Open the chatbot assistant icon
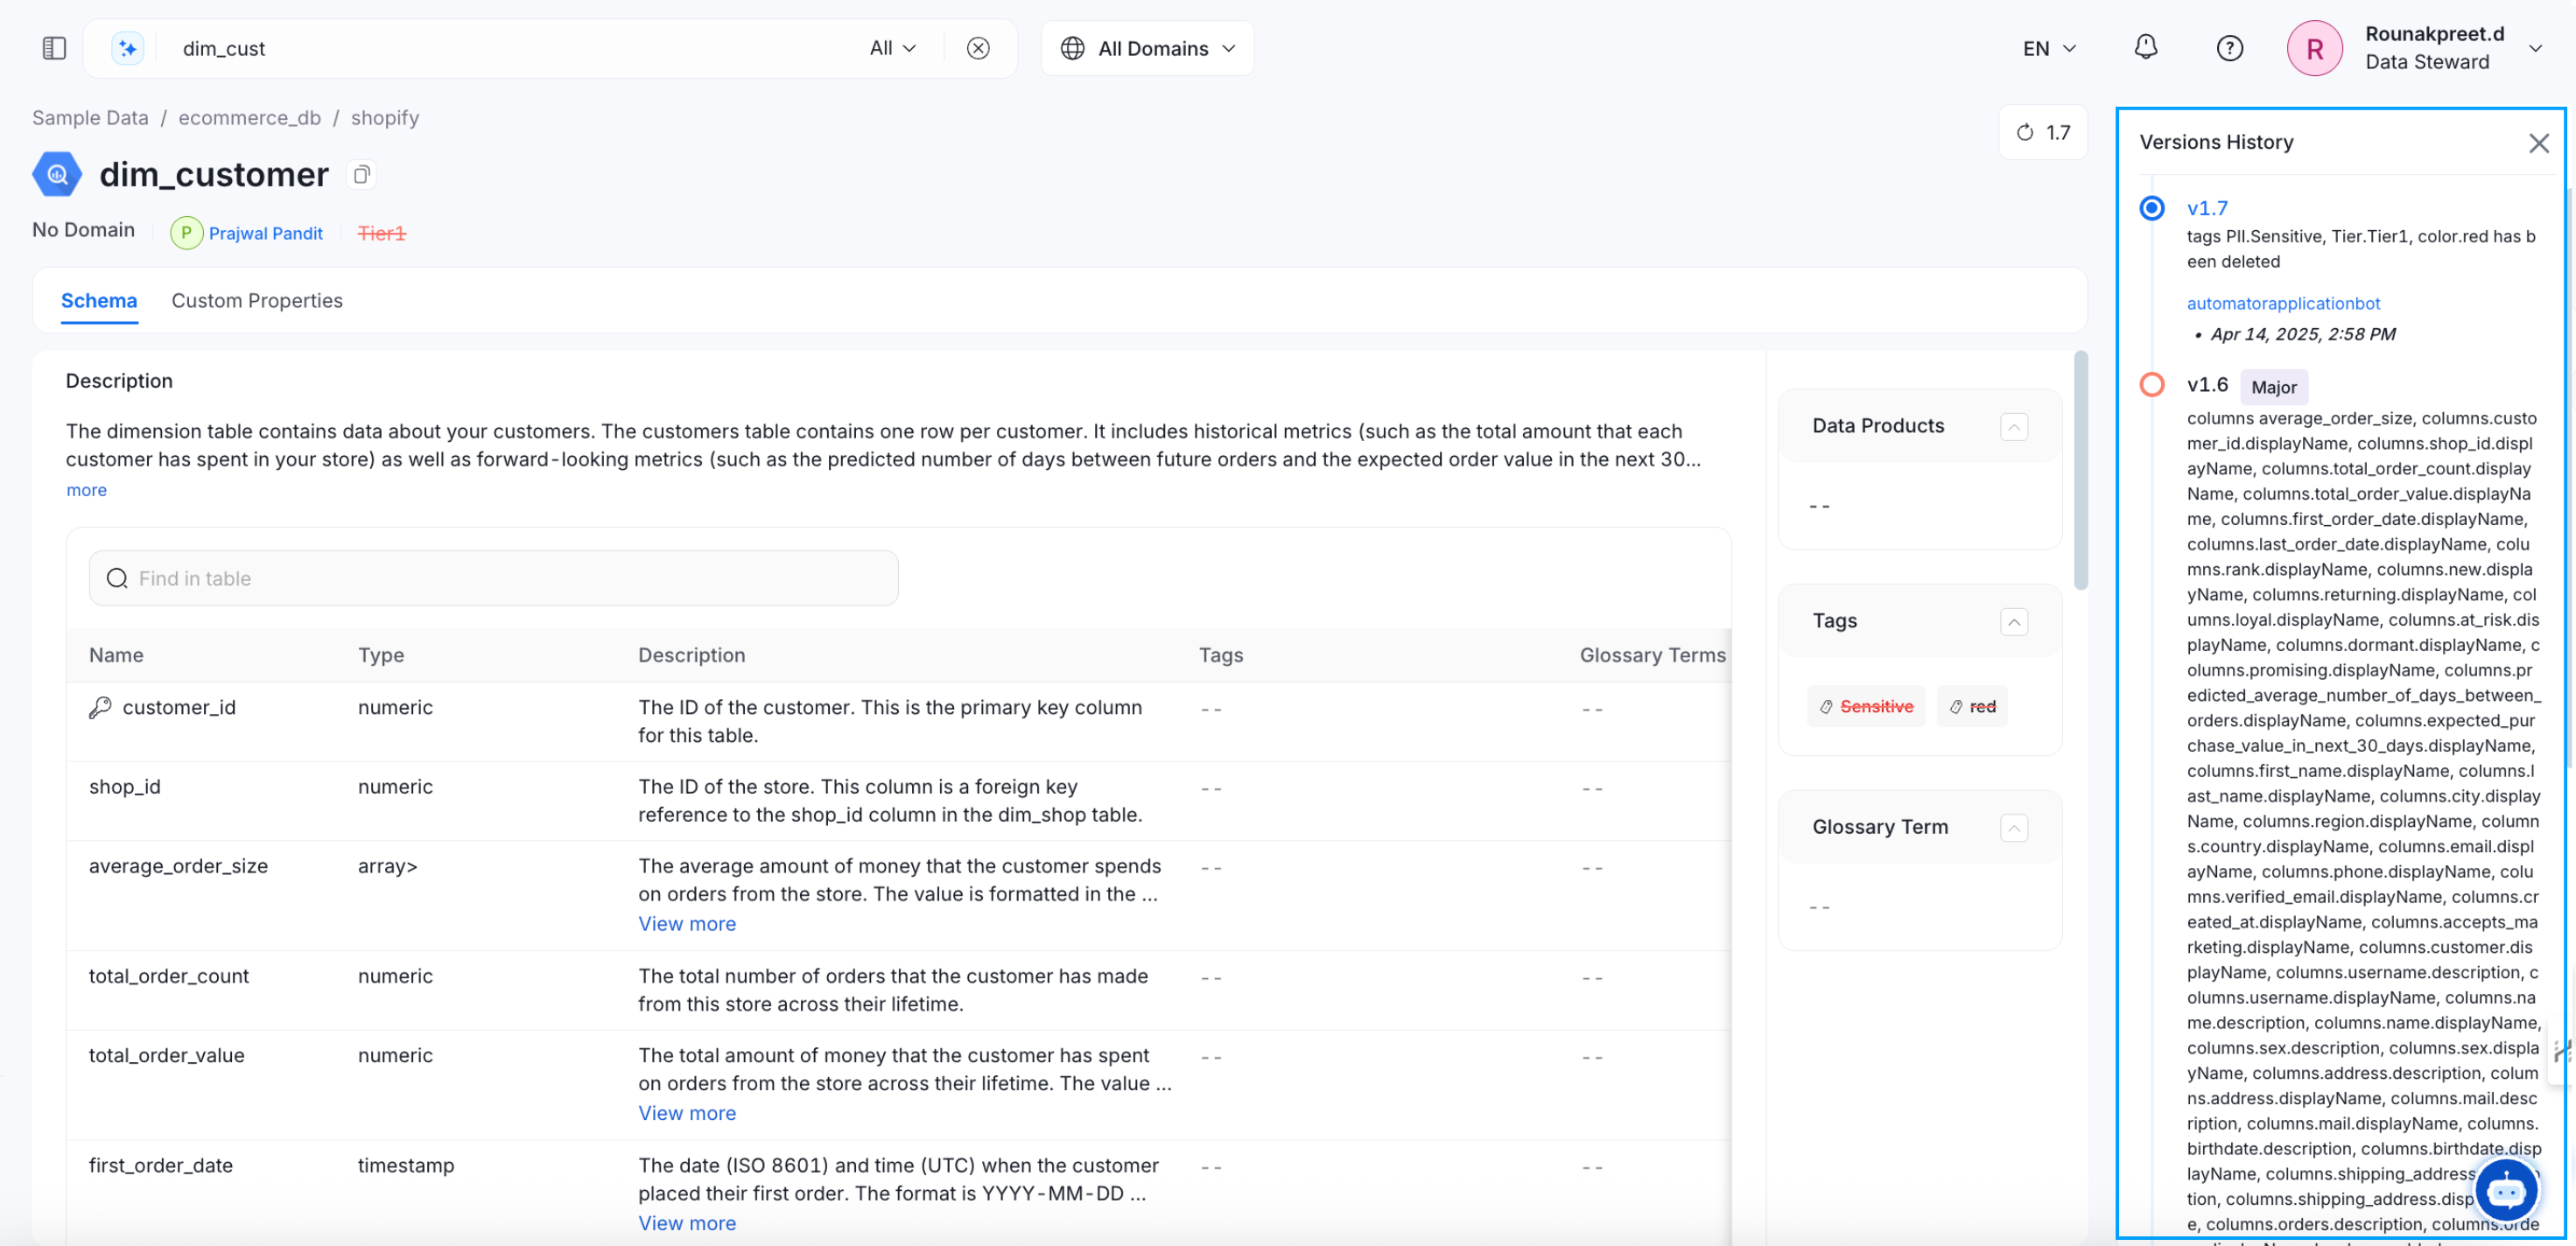Viewport: 2576px width, 1246px height. (2506, 1190)
